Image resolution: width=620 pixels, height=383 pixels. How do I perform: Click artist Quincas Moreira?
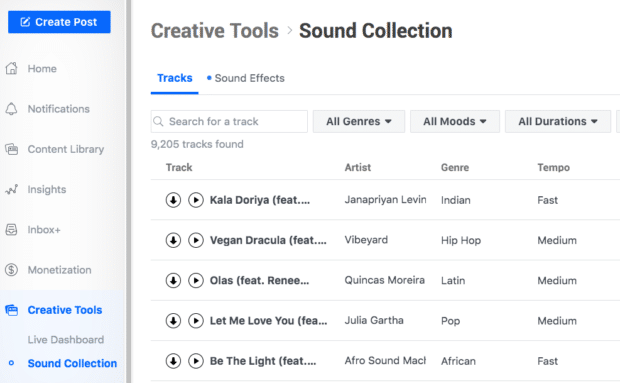(x=384, y=280)
